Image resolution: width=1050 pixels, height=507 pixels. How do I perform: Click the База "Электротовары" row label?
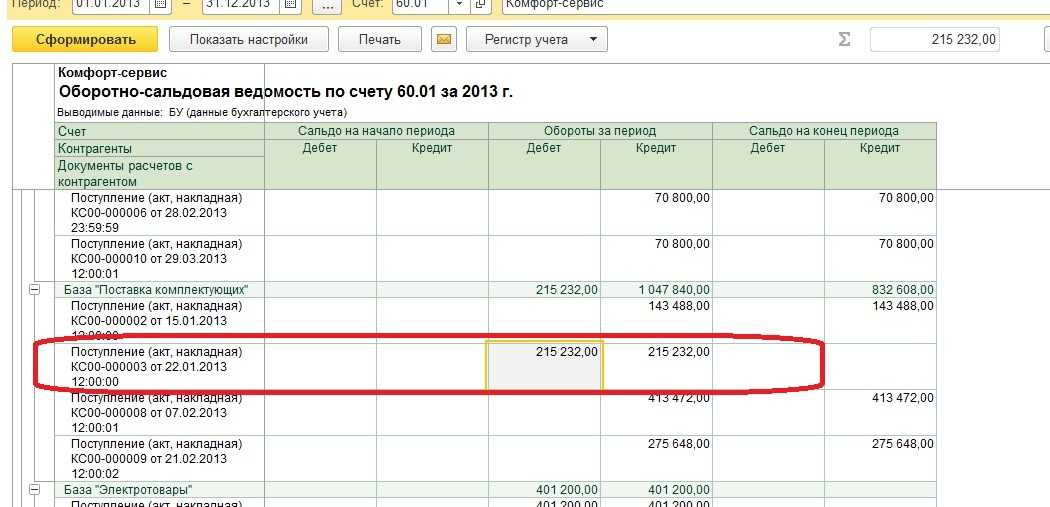coord(129,490)
